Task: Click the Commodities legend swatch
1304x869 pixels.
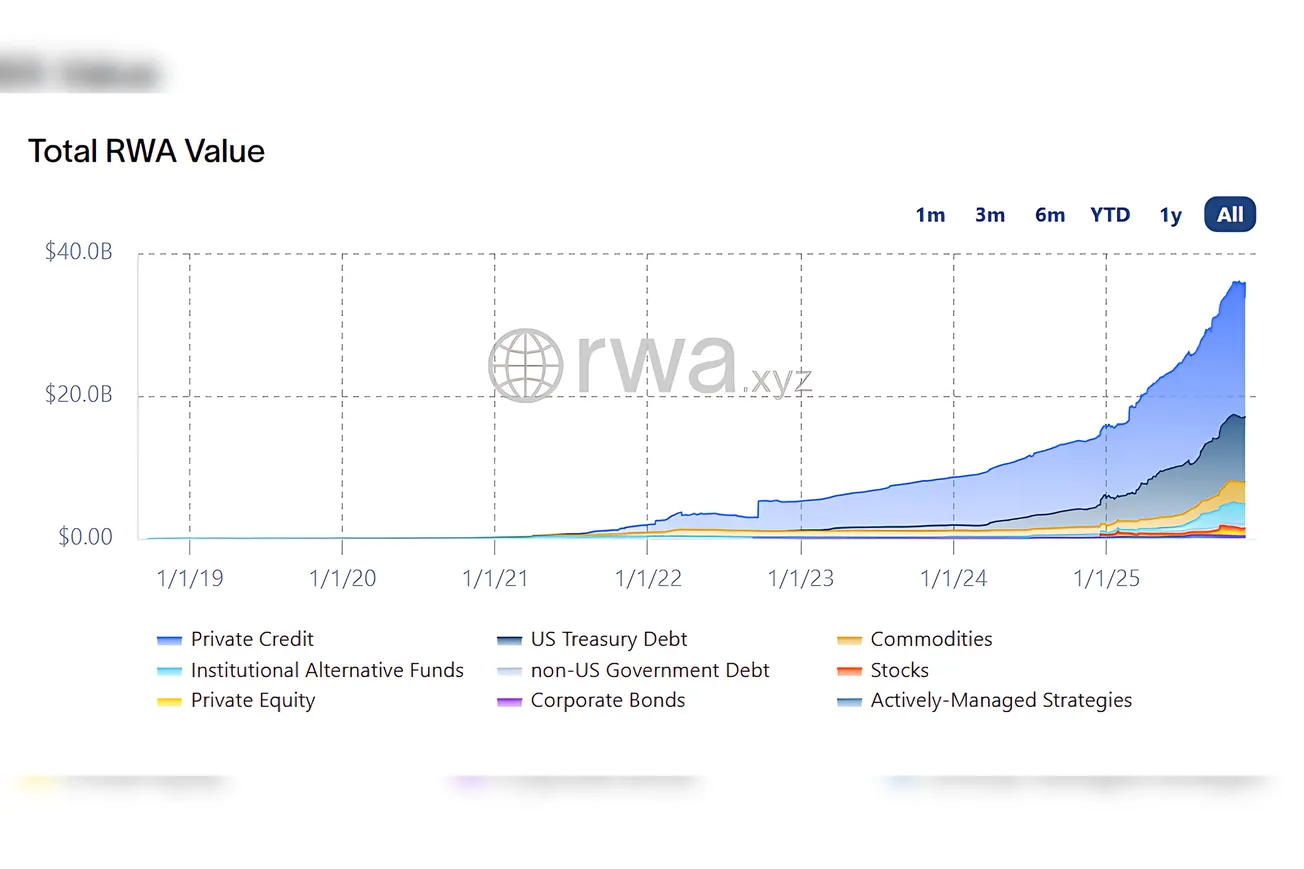Action: [849, 640]
